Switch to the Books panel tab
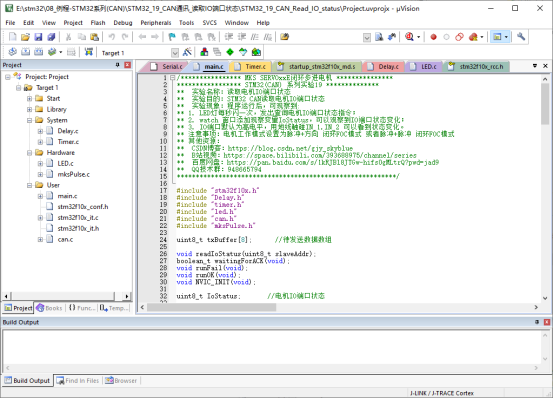The width and height of the screenshot is (554, 398). pos(49,308)
